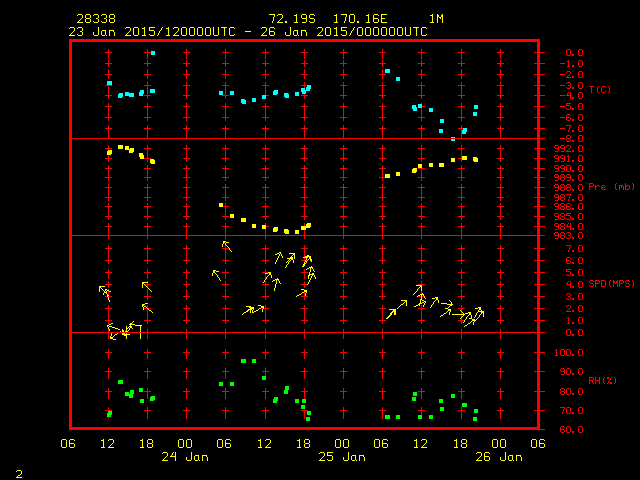Click the cyan temperature point at -8.0 C
The height and width of the screenshot is (480, 640).
[453, 139]
